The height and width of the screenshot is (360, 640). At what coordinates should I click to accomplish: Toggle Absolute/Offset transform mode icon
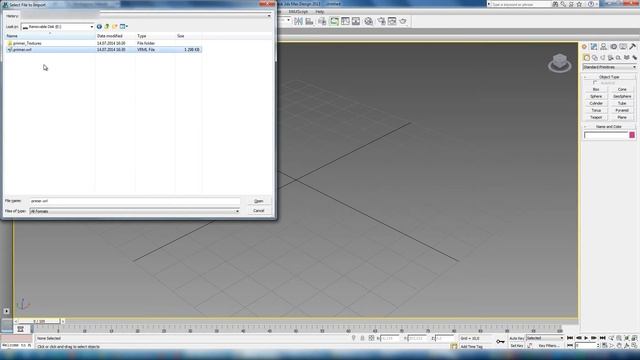click(x=371, y=338)
